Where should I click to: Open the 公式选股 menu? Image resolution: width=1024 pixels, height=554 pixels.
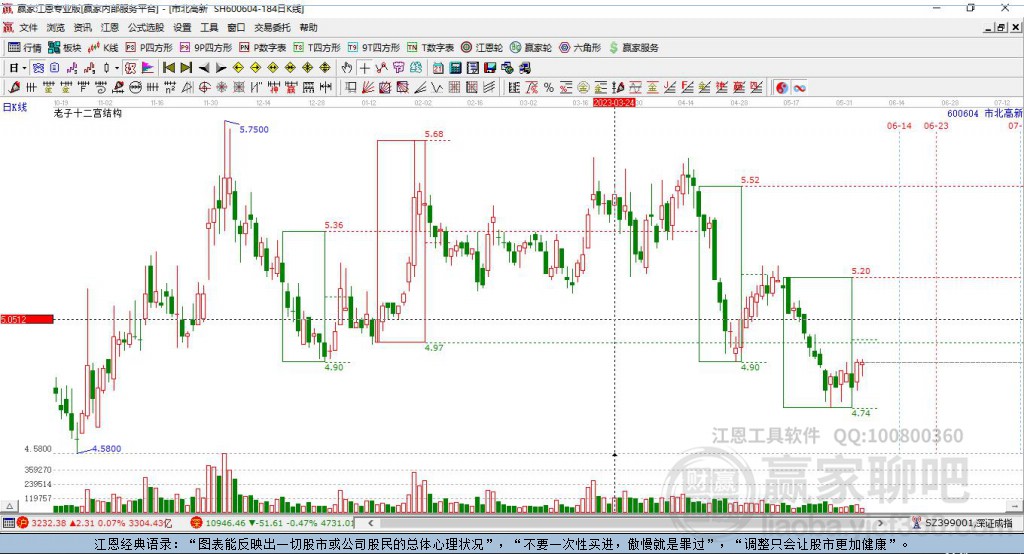(146, 27)
